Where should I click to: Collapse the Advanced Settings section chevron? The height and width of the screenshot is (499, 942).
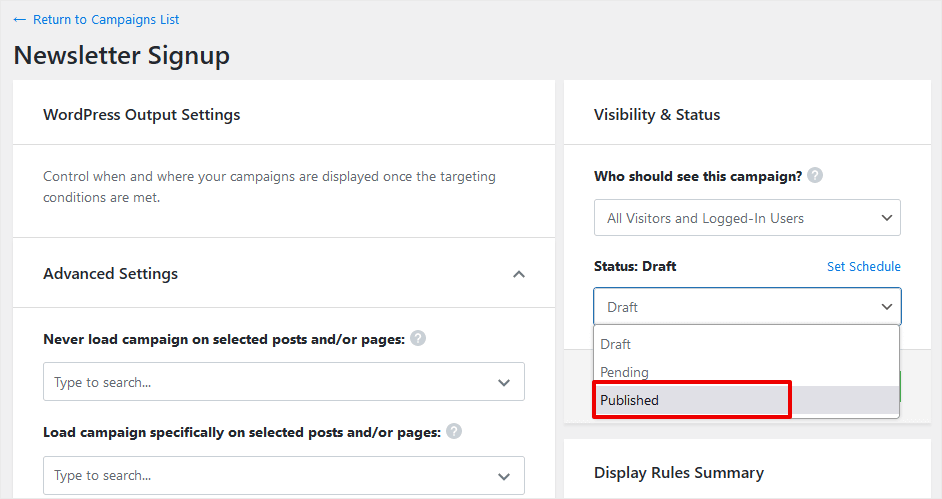[x=518, y=274]
